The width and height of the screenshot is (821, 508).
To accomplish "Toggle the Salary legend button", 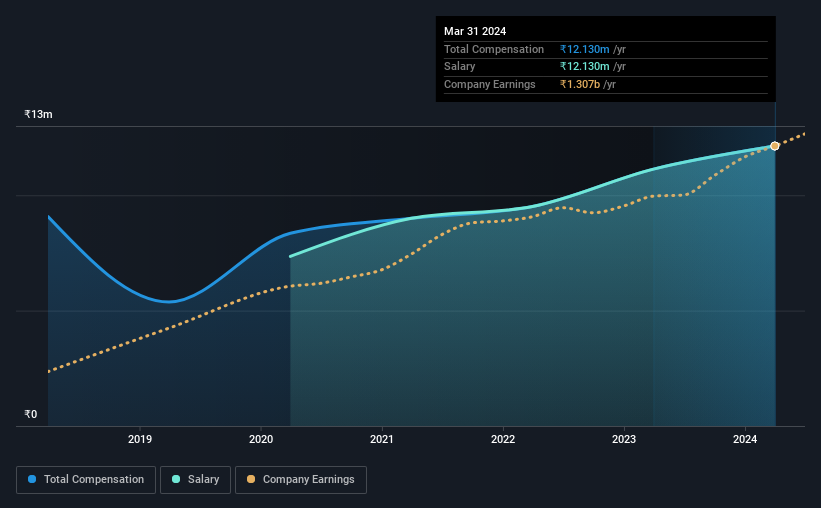I will [195, 480].
